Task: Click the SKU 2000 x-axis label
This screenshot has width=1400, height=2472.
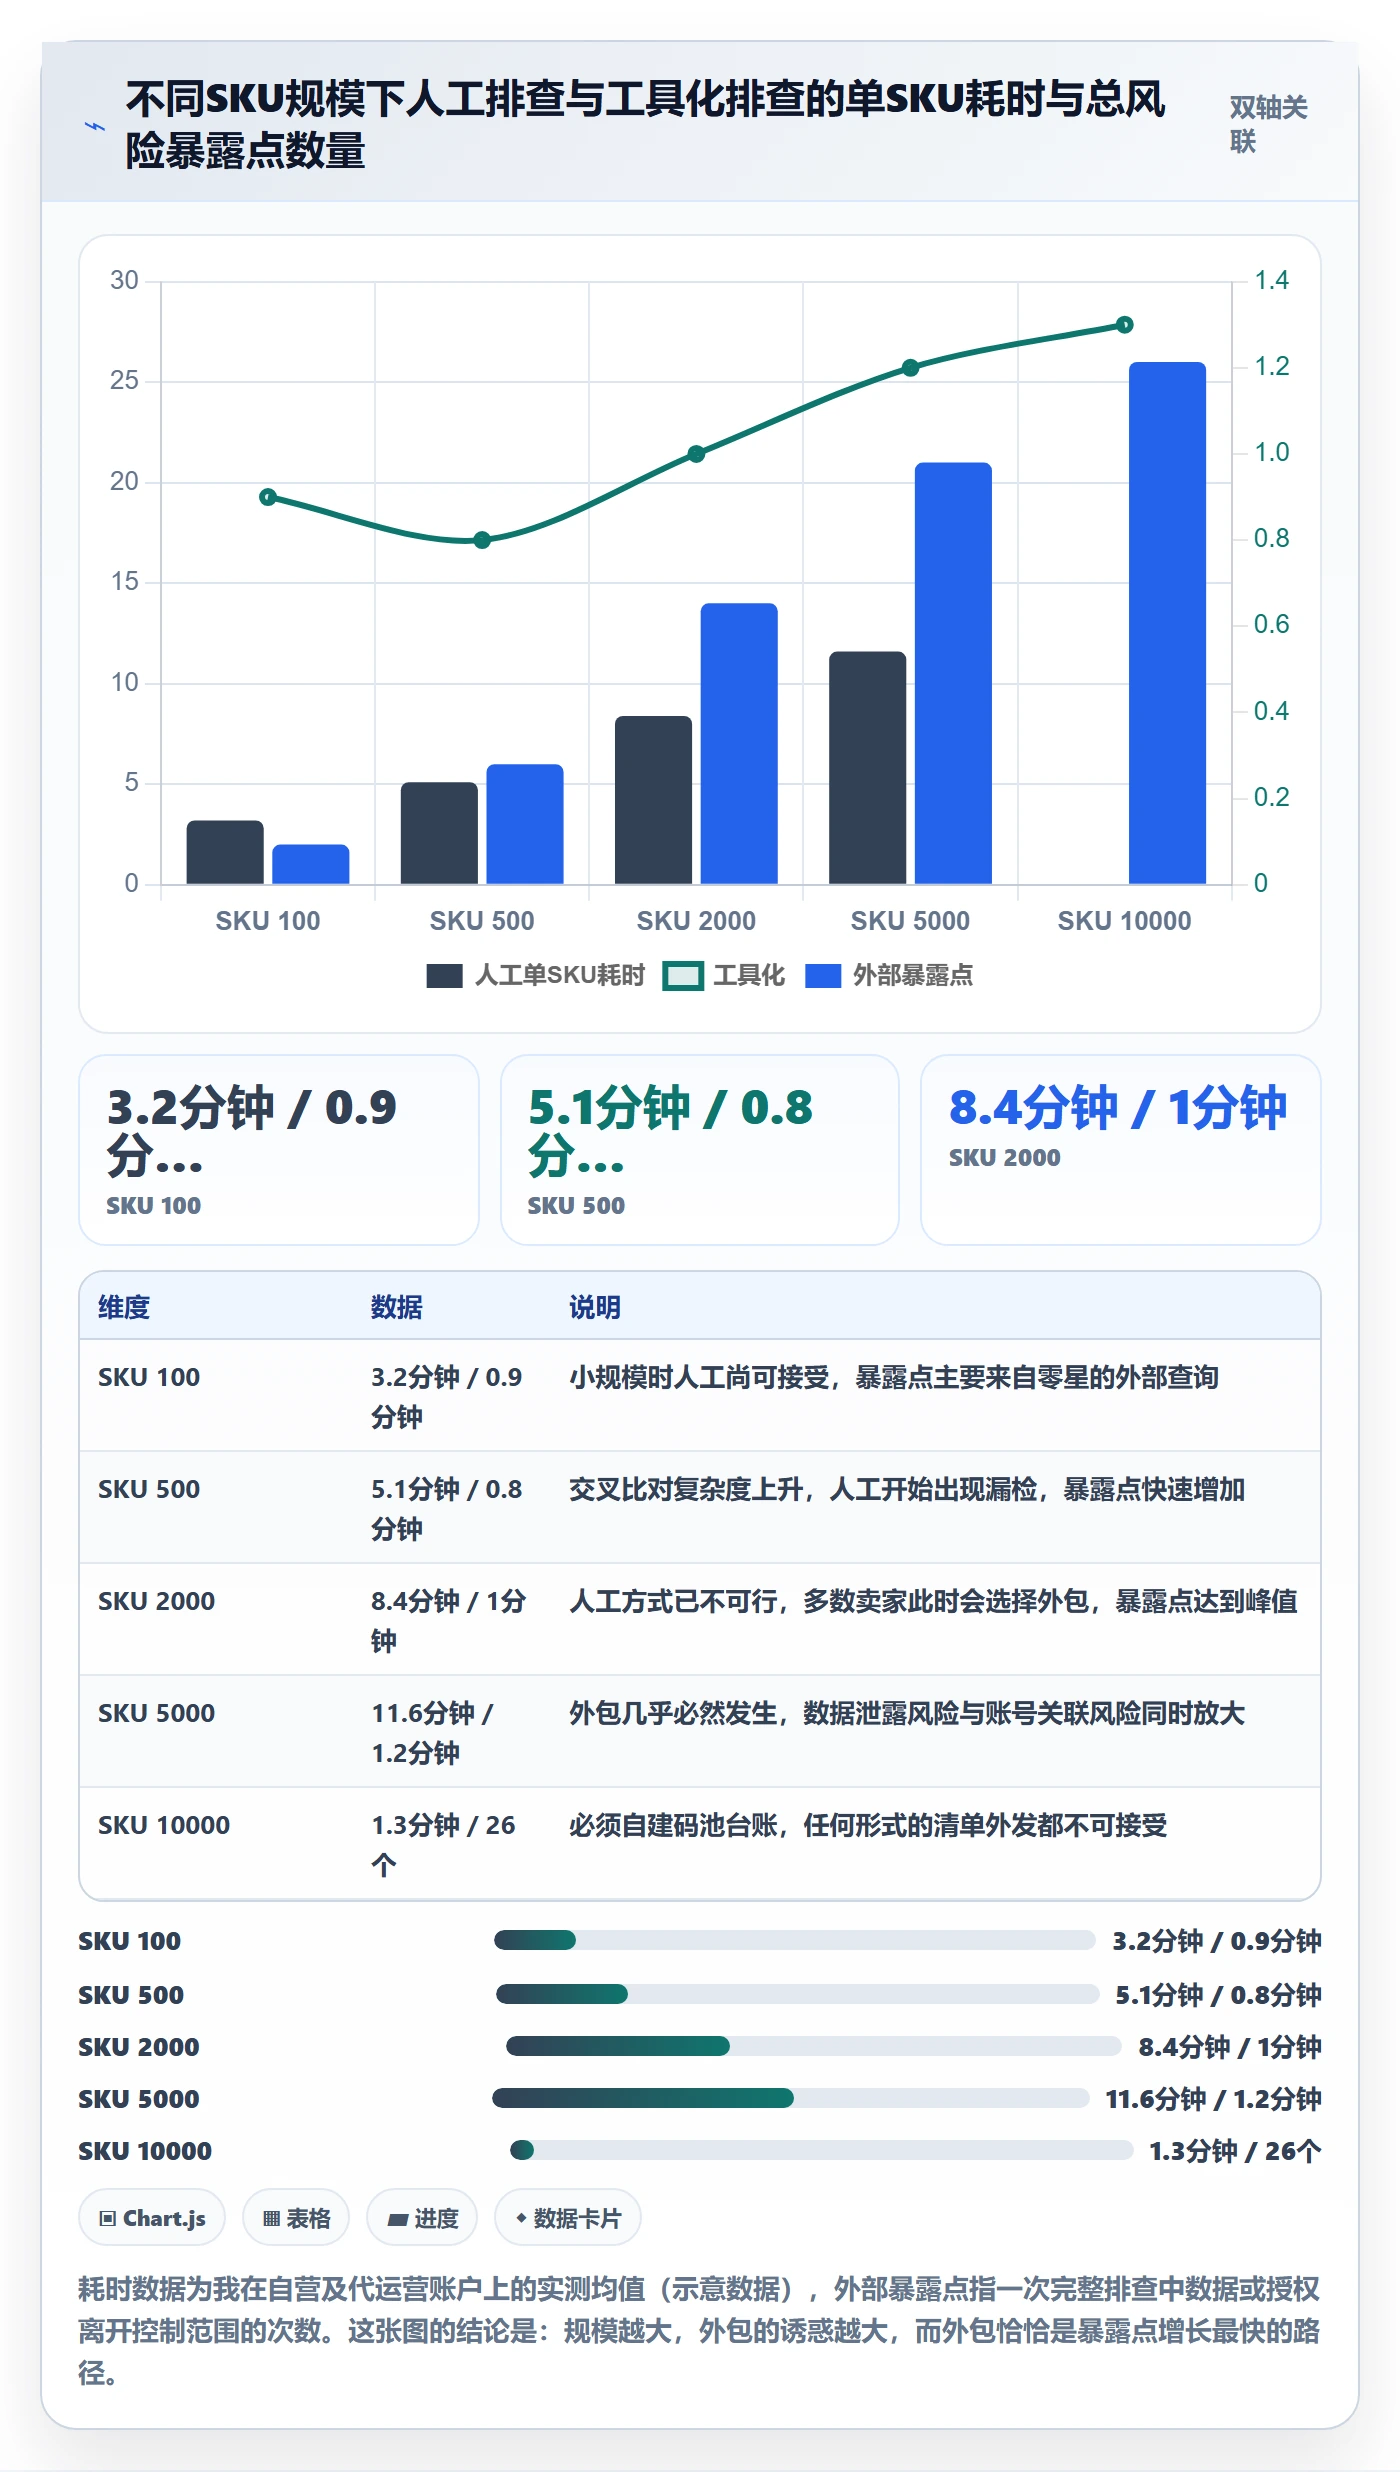Action: click(696, 921)
